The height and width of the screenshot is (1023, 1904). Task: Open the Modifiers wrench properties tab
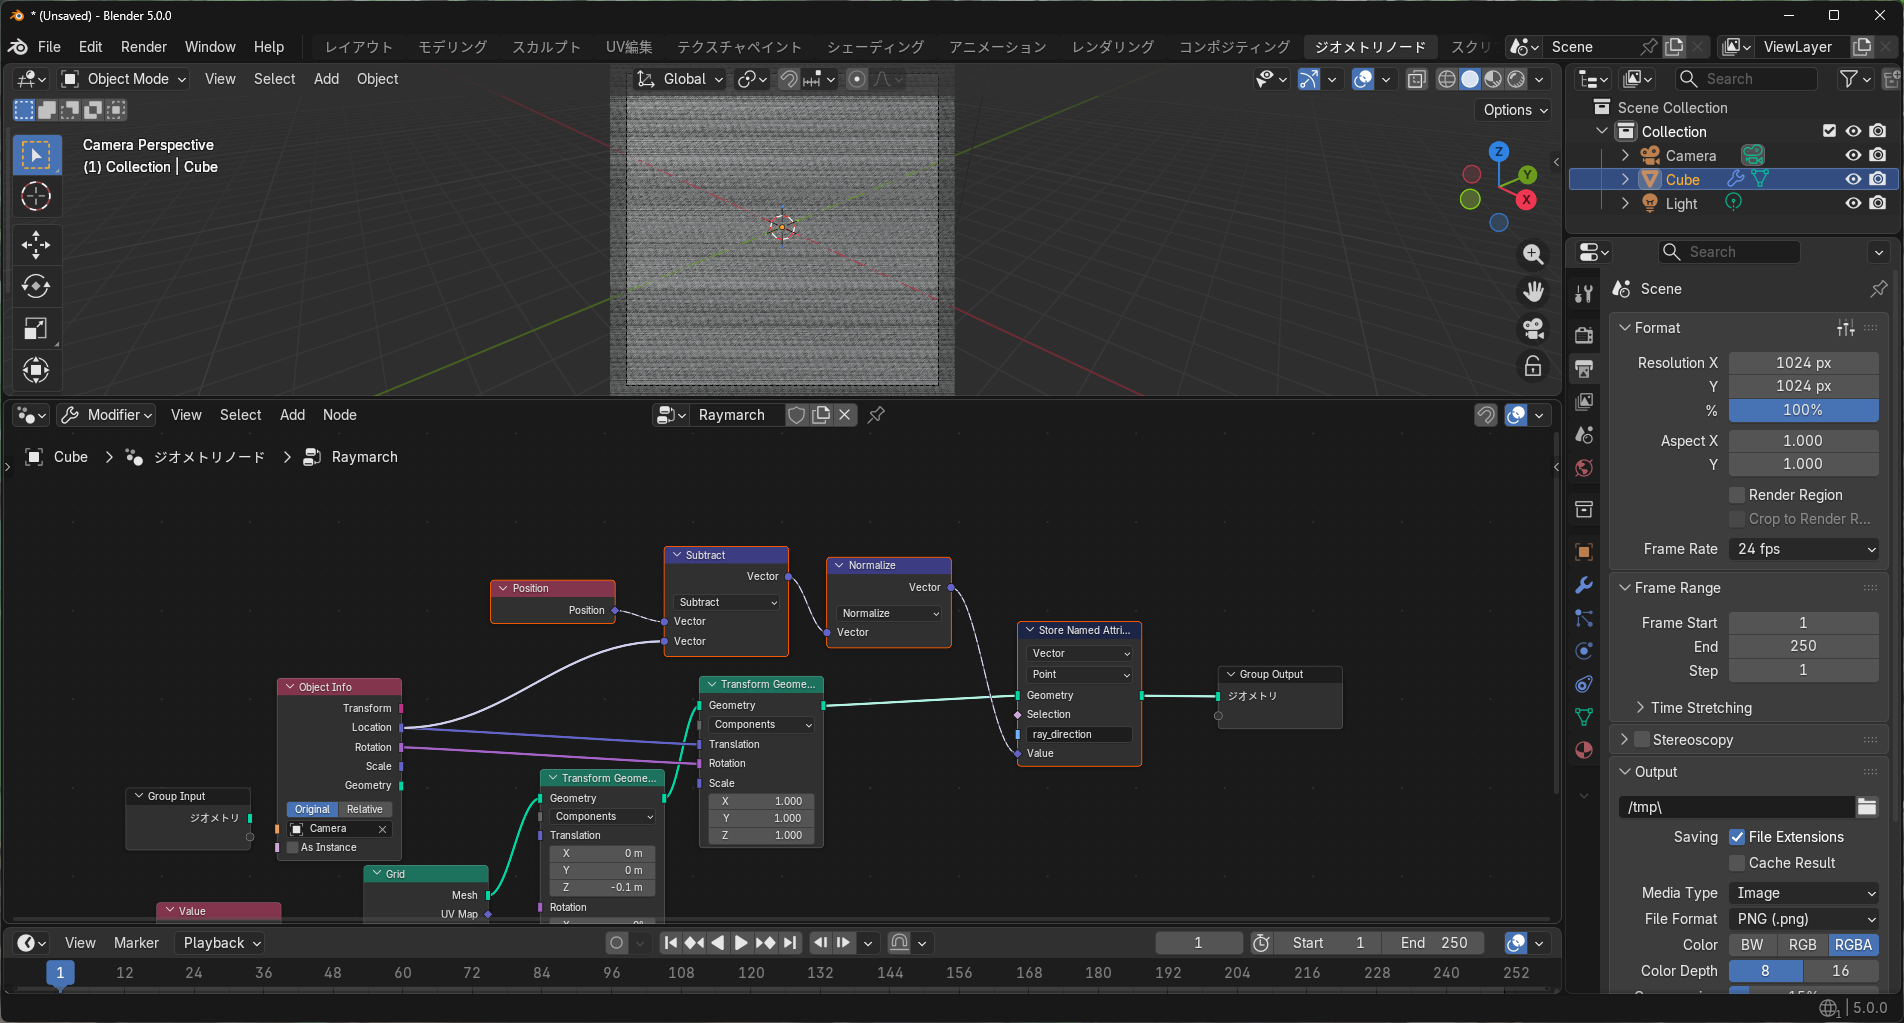click(1583, 585)
